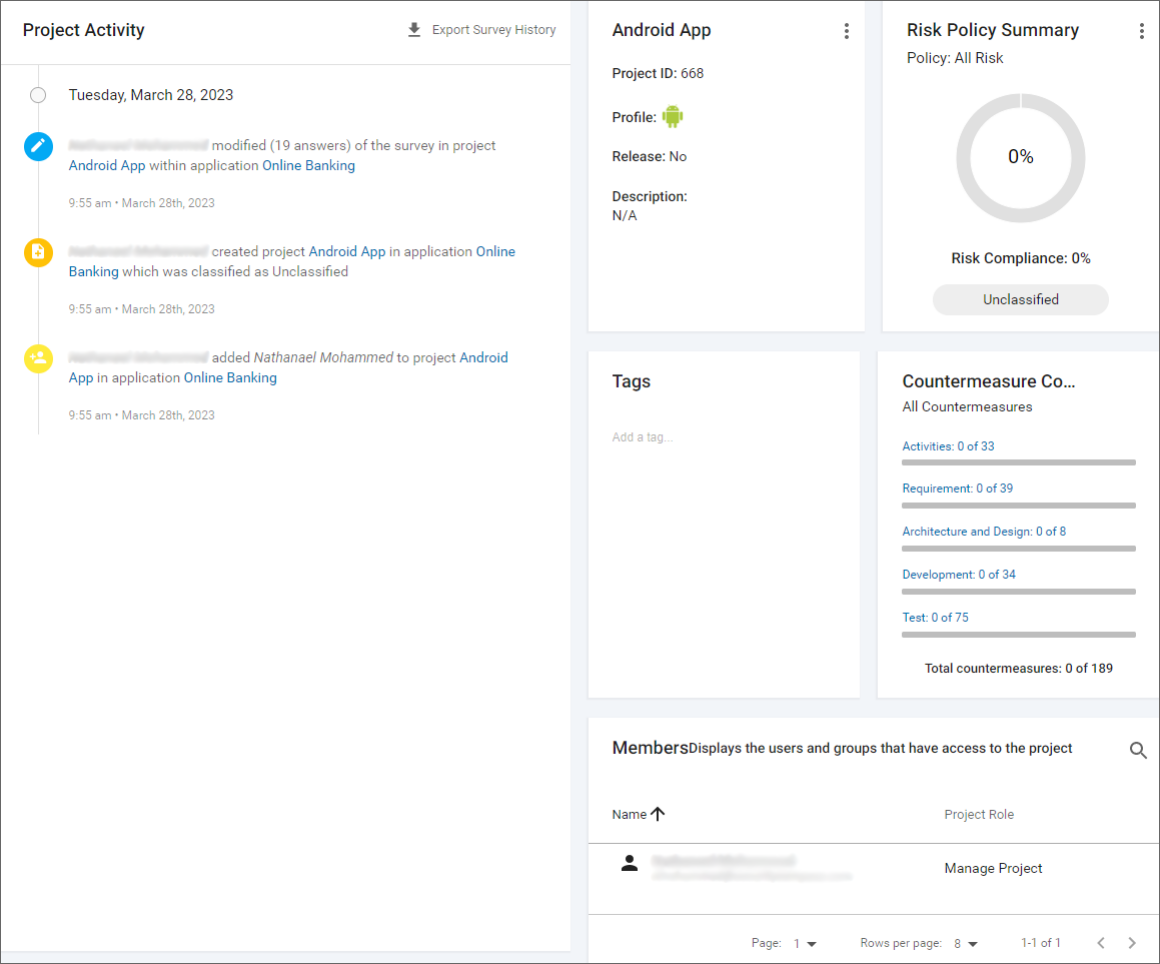Click the Unclassified classification button
This screenshot has width=1160, height=964.
pos(1020,299)
